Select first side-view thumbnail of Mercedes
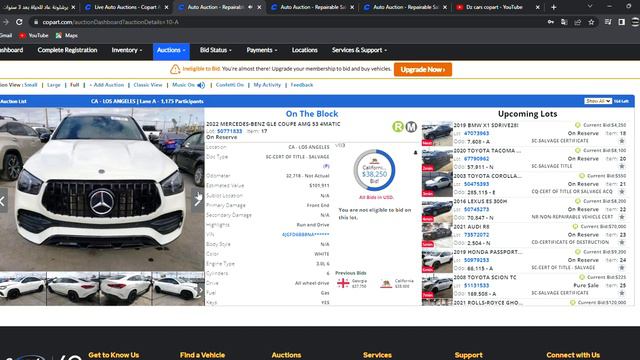The image size is (640, 360). (x=23, y=289)
